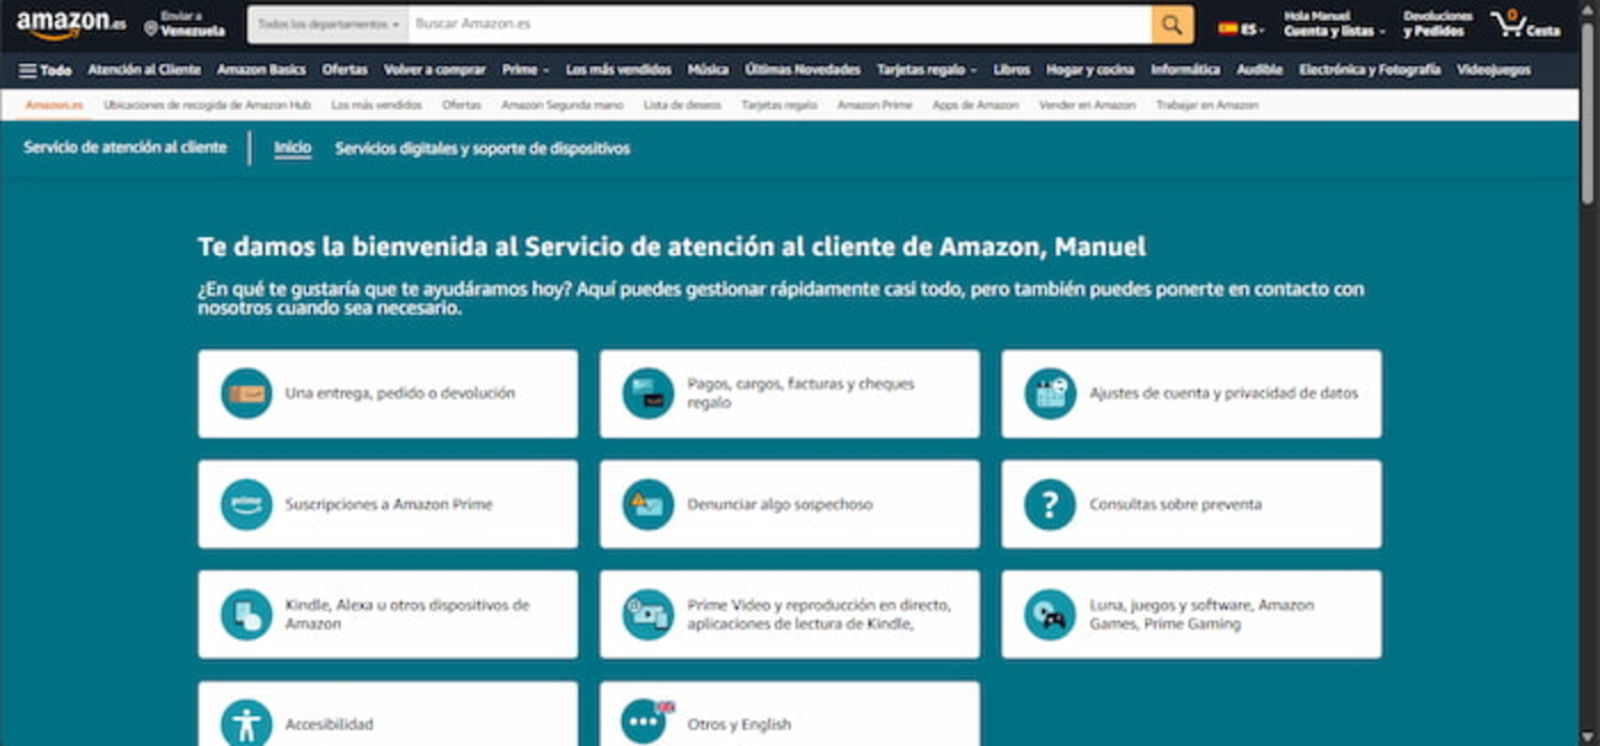The width and height of the screenshot is (1600, 746).
Task: Open the Todo hamburger menu
Action: (x=45, y=70)
